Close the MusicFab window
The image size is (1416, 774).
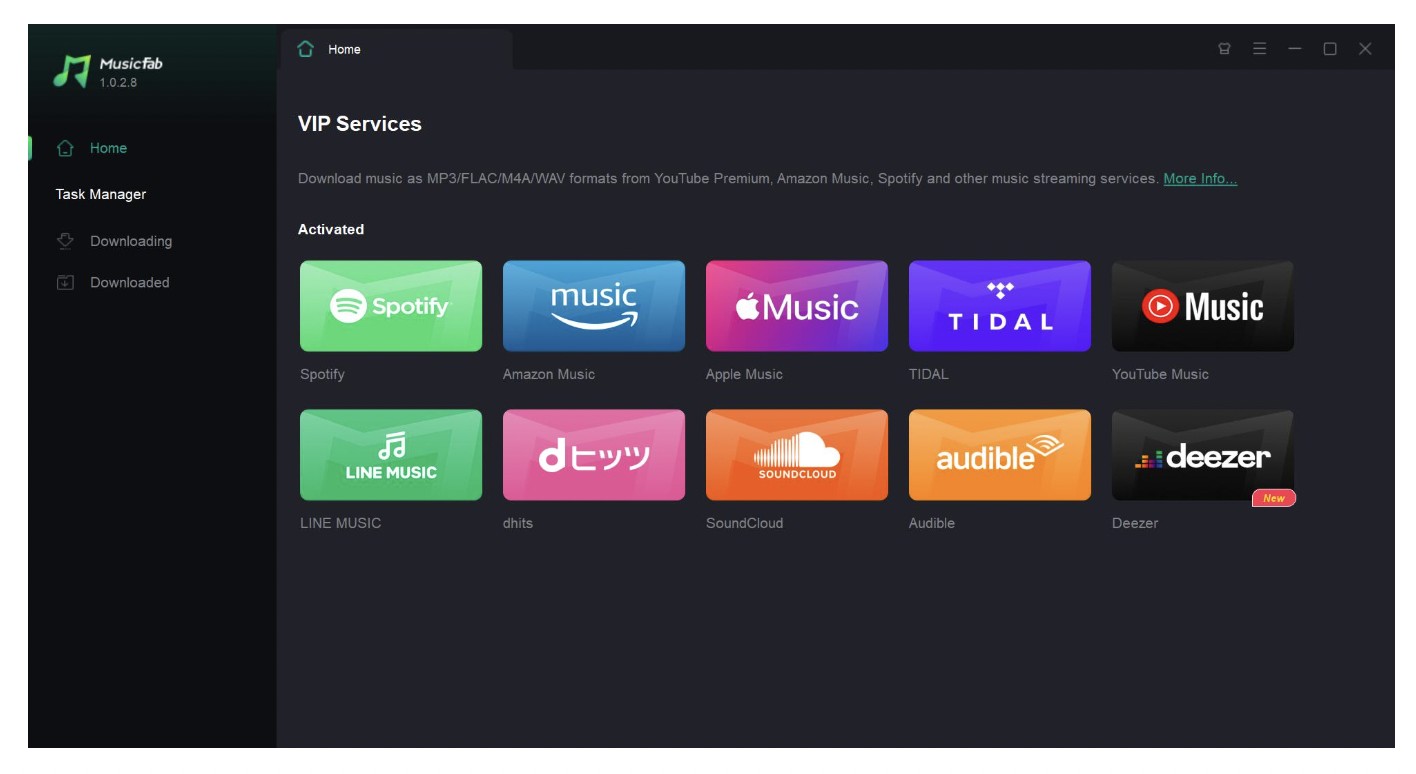point(1365,49)
